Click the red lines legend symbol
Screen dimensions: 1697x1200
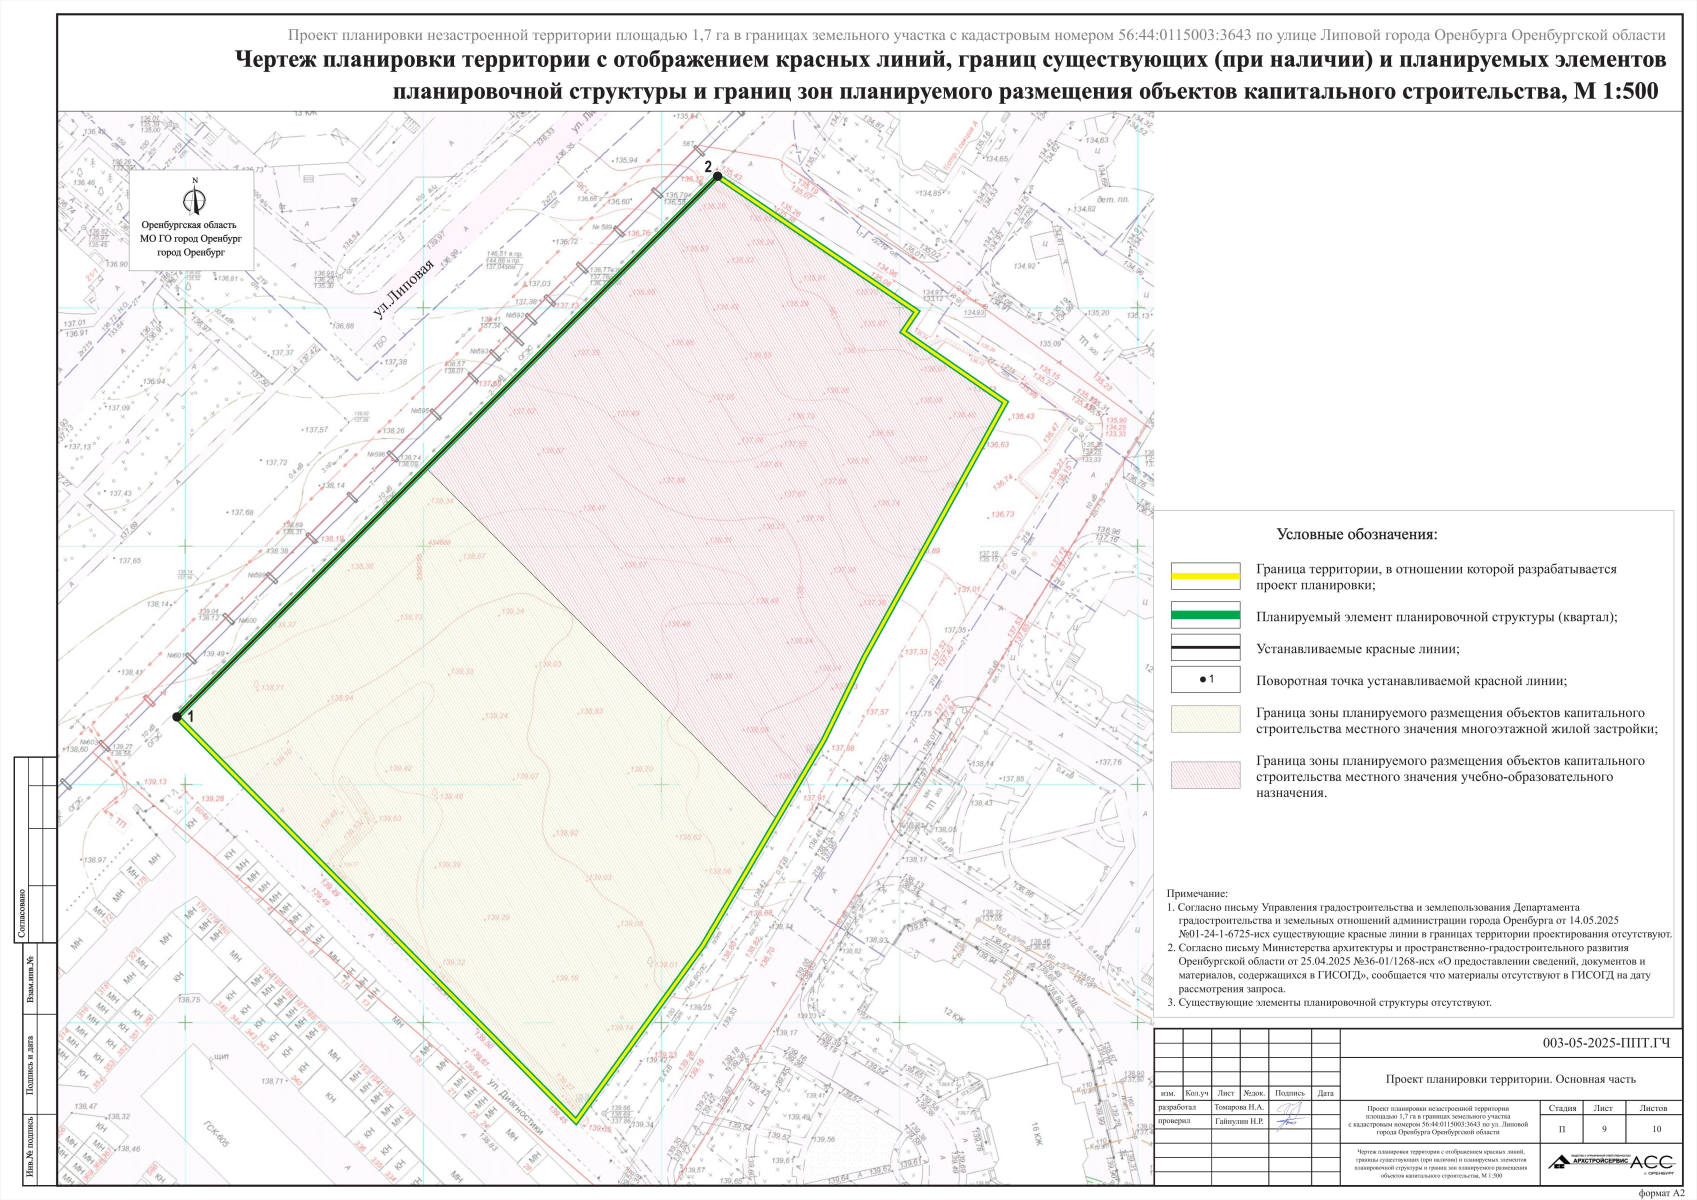[x=1205, y=648]
